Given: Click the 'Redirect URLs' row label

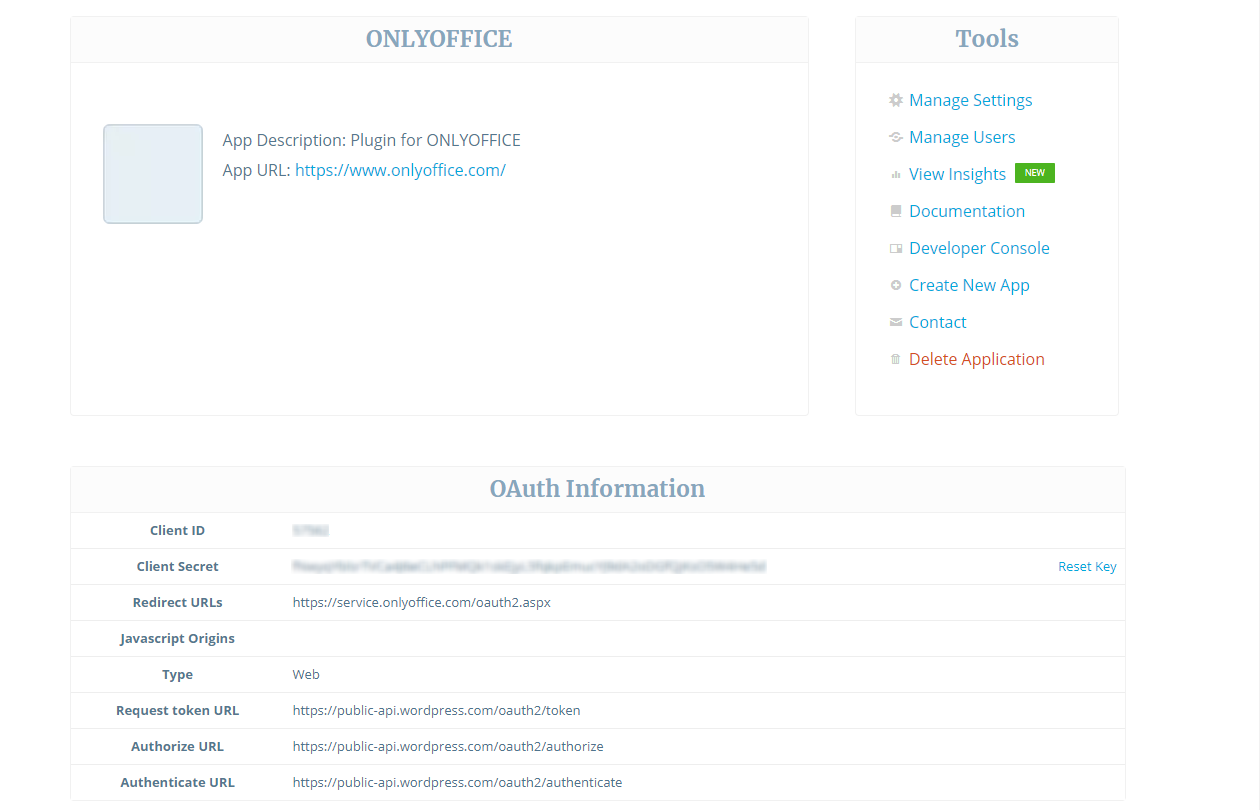Looking at the screenshot, I should [x=178, y=602].
